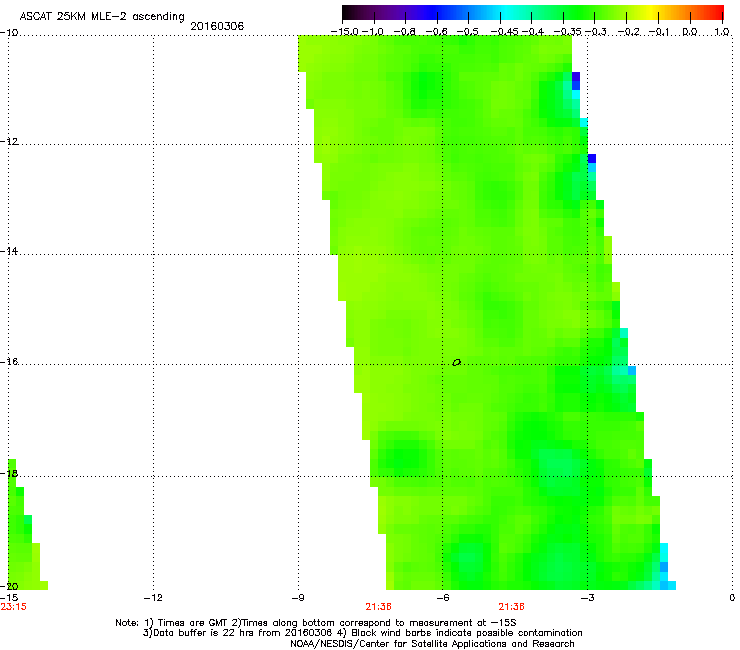Click the NOAA/NESDIS credit line
The height and width of the screenshot is (650, 740).
click(432, 644)
